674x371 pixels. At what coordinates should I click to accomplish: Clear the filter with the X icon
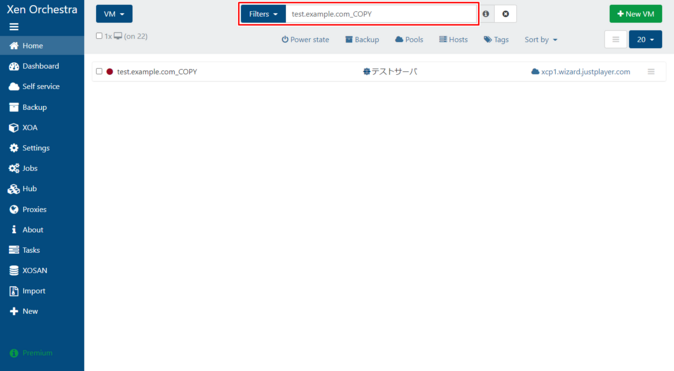[506, 14]
